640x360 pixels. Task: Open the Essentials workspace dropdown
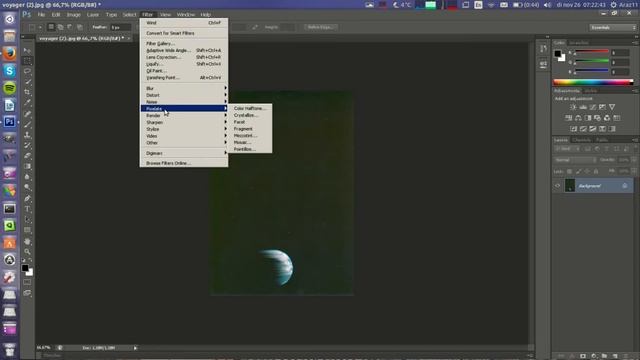(x=613, y=27)
